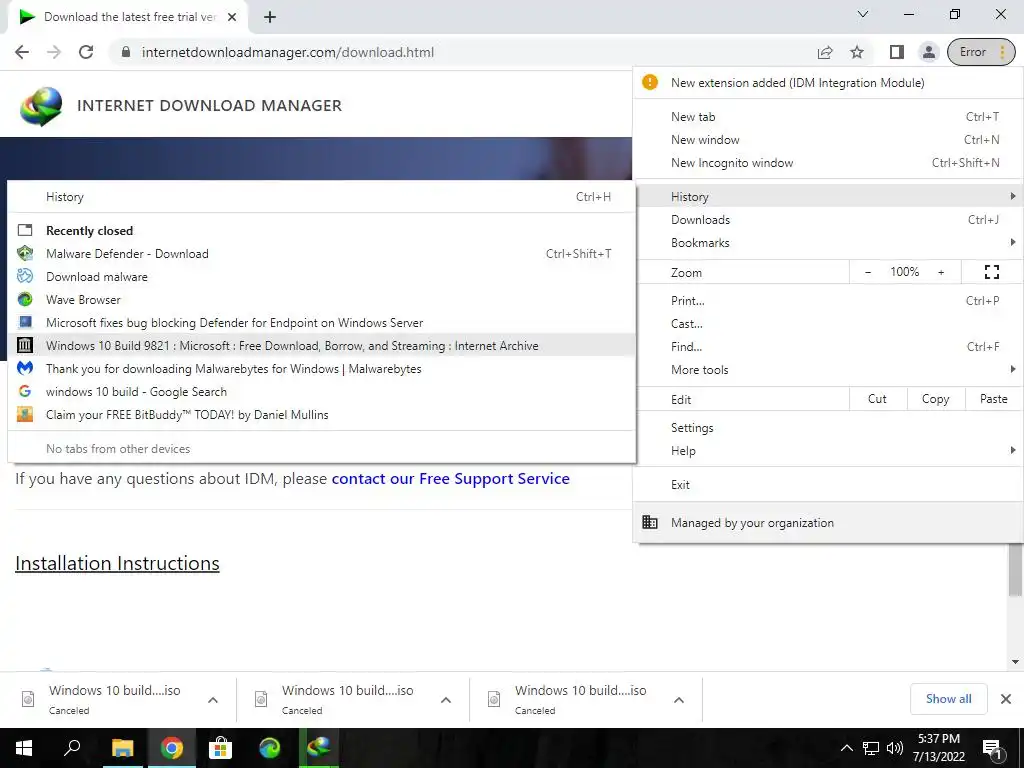Viewport: 1024px width, 768px height.
Task: Expand the History submenu arrow
Action: (x=1012, y=197)
